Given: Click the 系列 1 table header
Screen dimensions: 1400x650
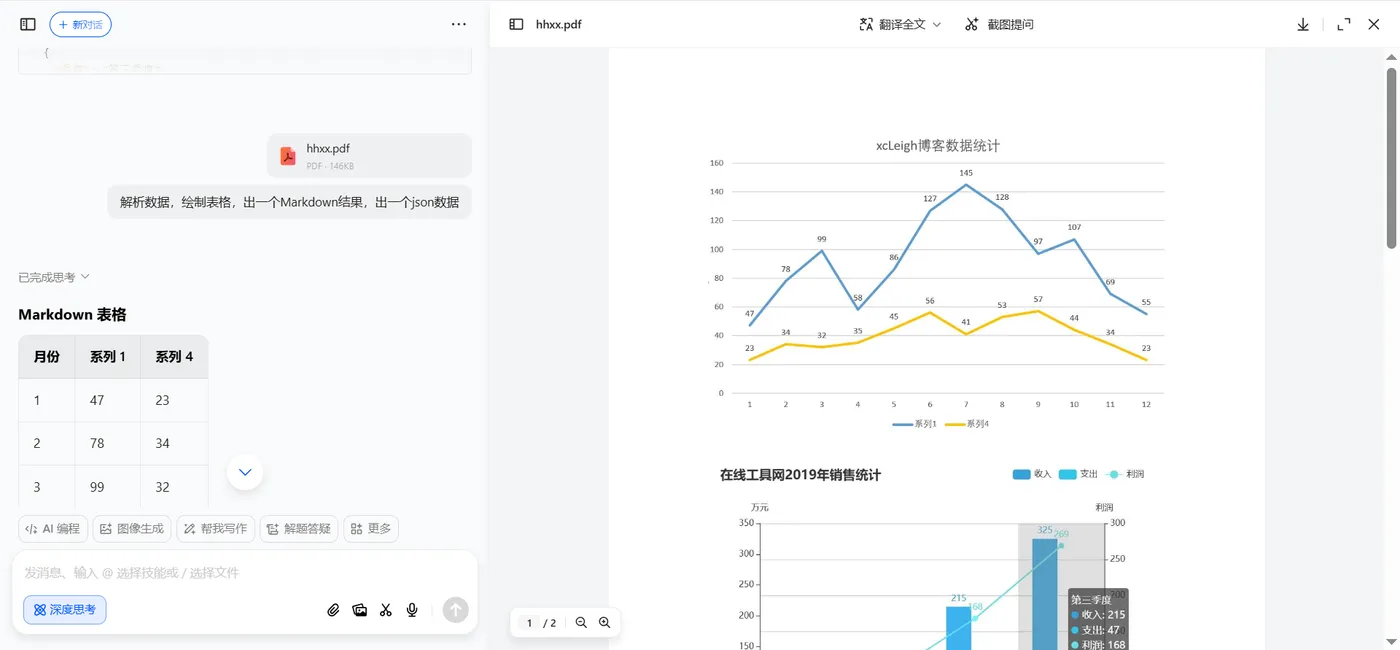Looking at the screenshot, I should [108, 357].
